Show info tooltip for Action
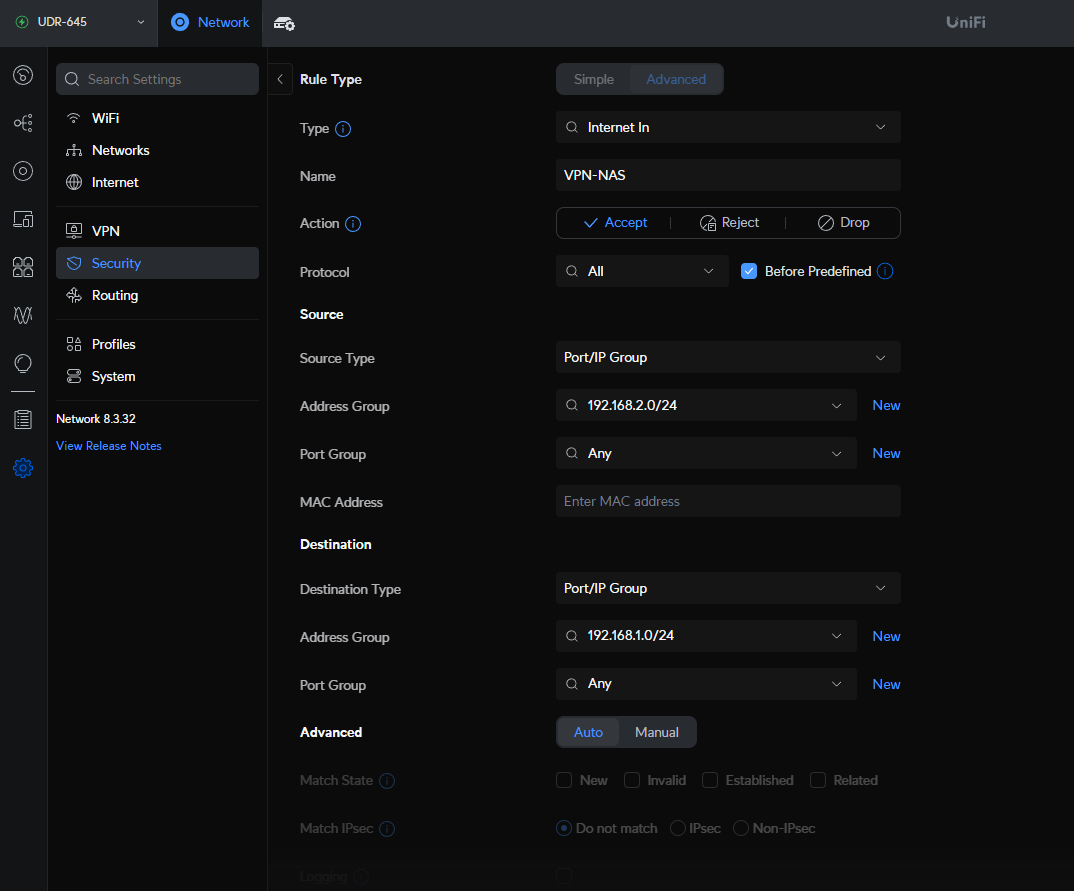Screen dimensions: 1074x891 pos(353,224)
